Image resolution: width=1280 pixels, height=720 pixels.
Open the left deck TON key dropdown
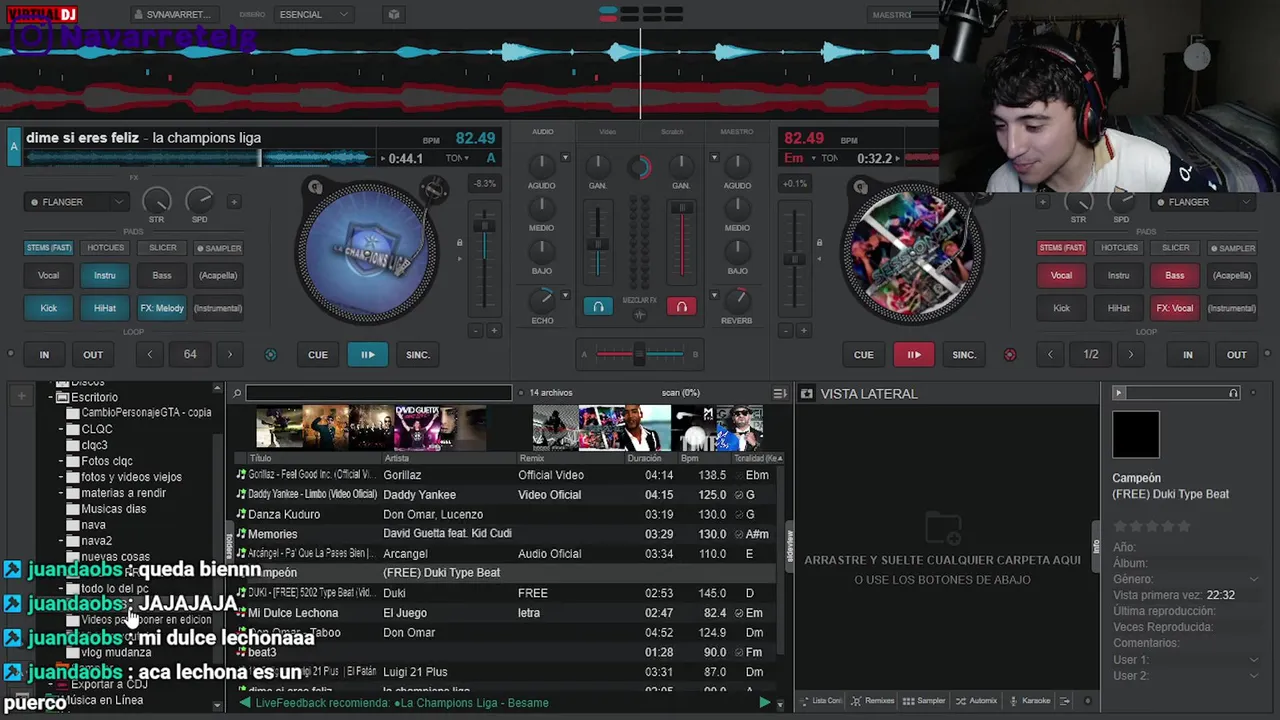point(456,158)
